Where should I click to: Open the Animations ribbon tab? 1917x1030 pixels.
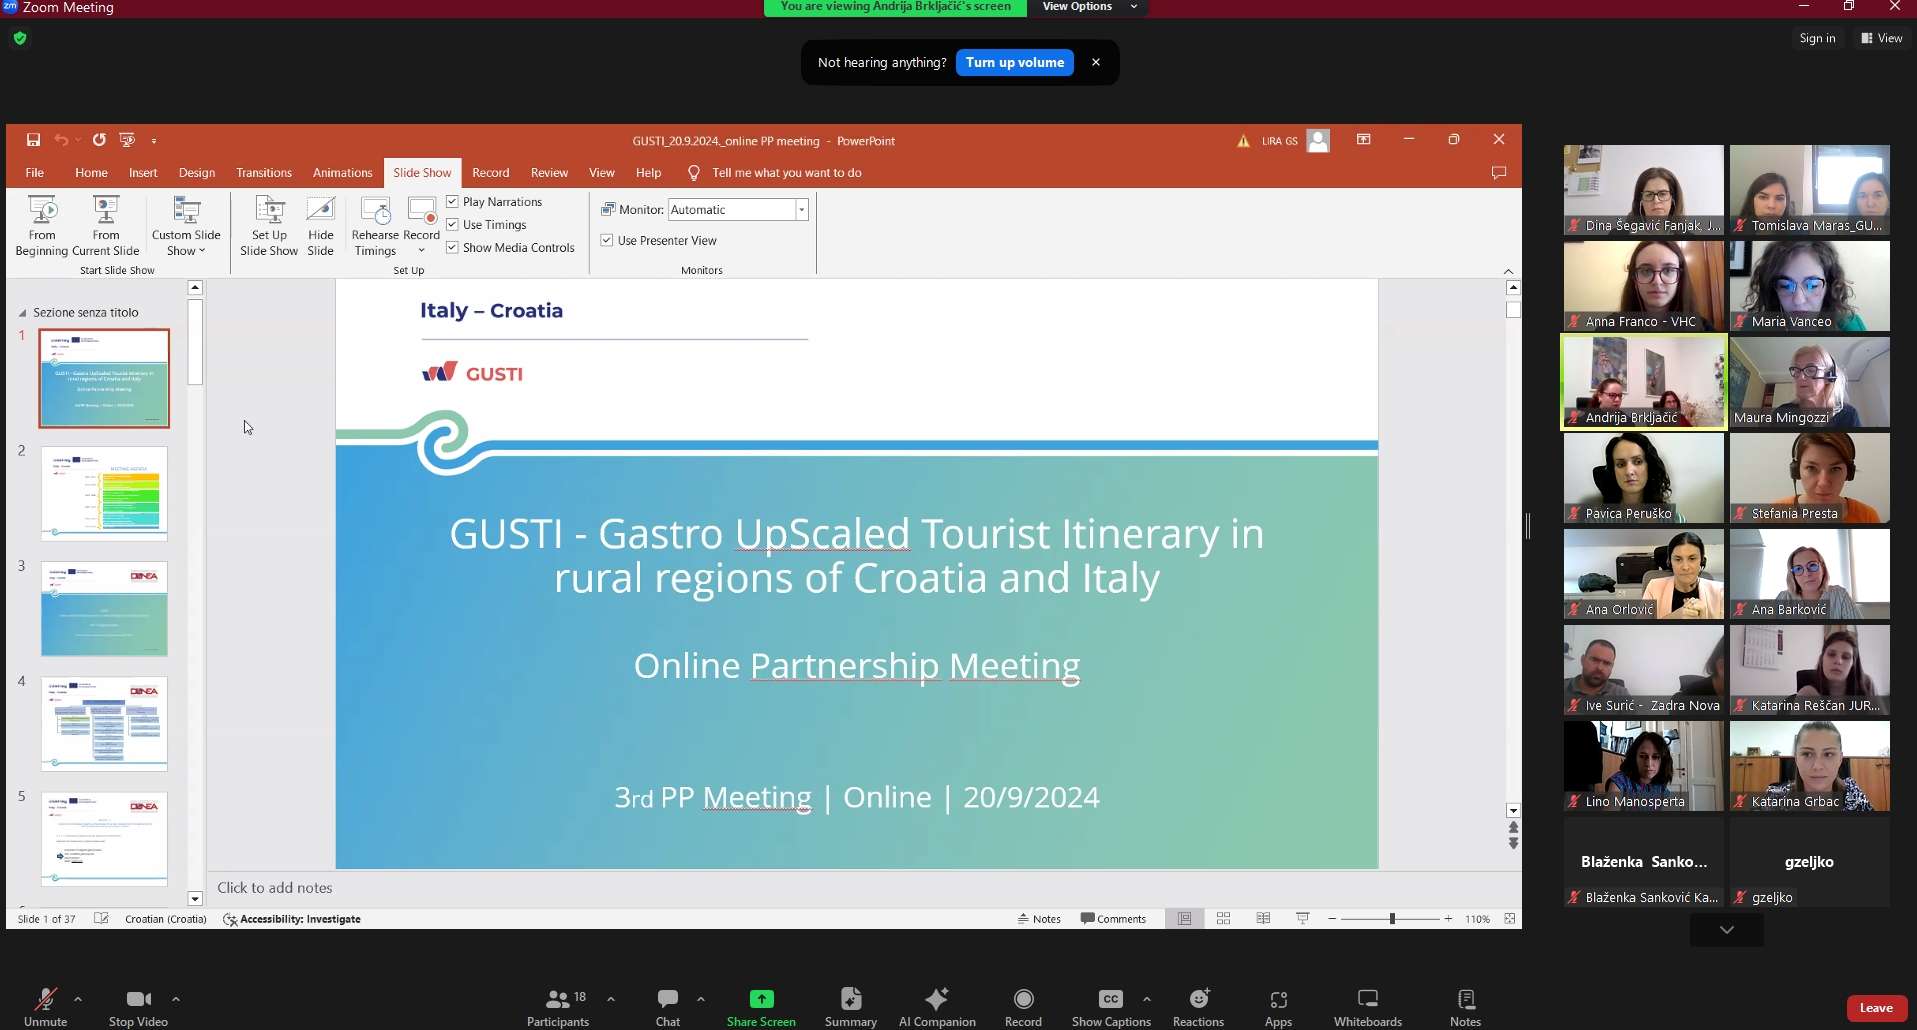coord(342,173)
